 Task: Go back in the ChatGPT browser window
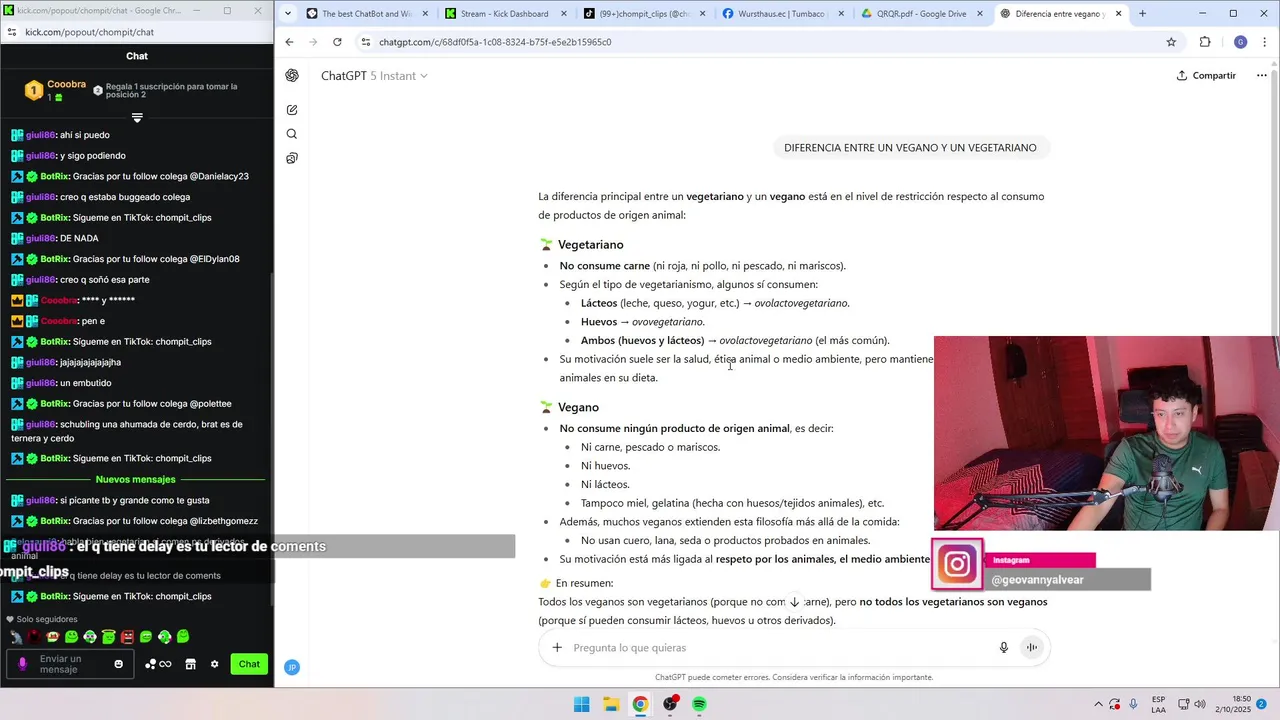point(289,42)
